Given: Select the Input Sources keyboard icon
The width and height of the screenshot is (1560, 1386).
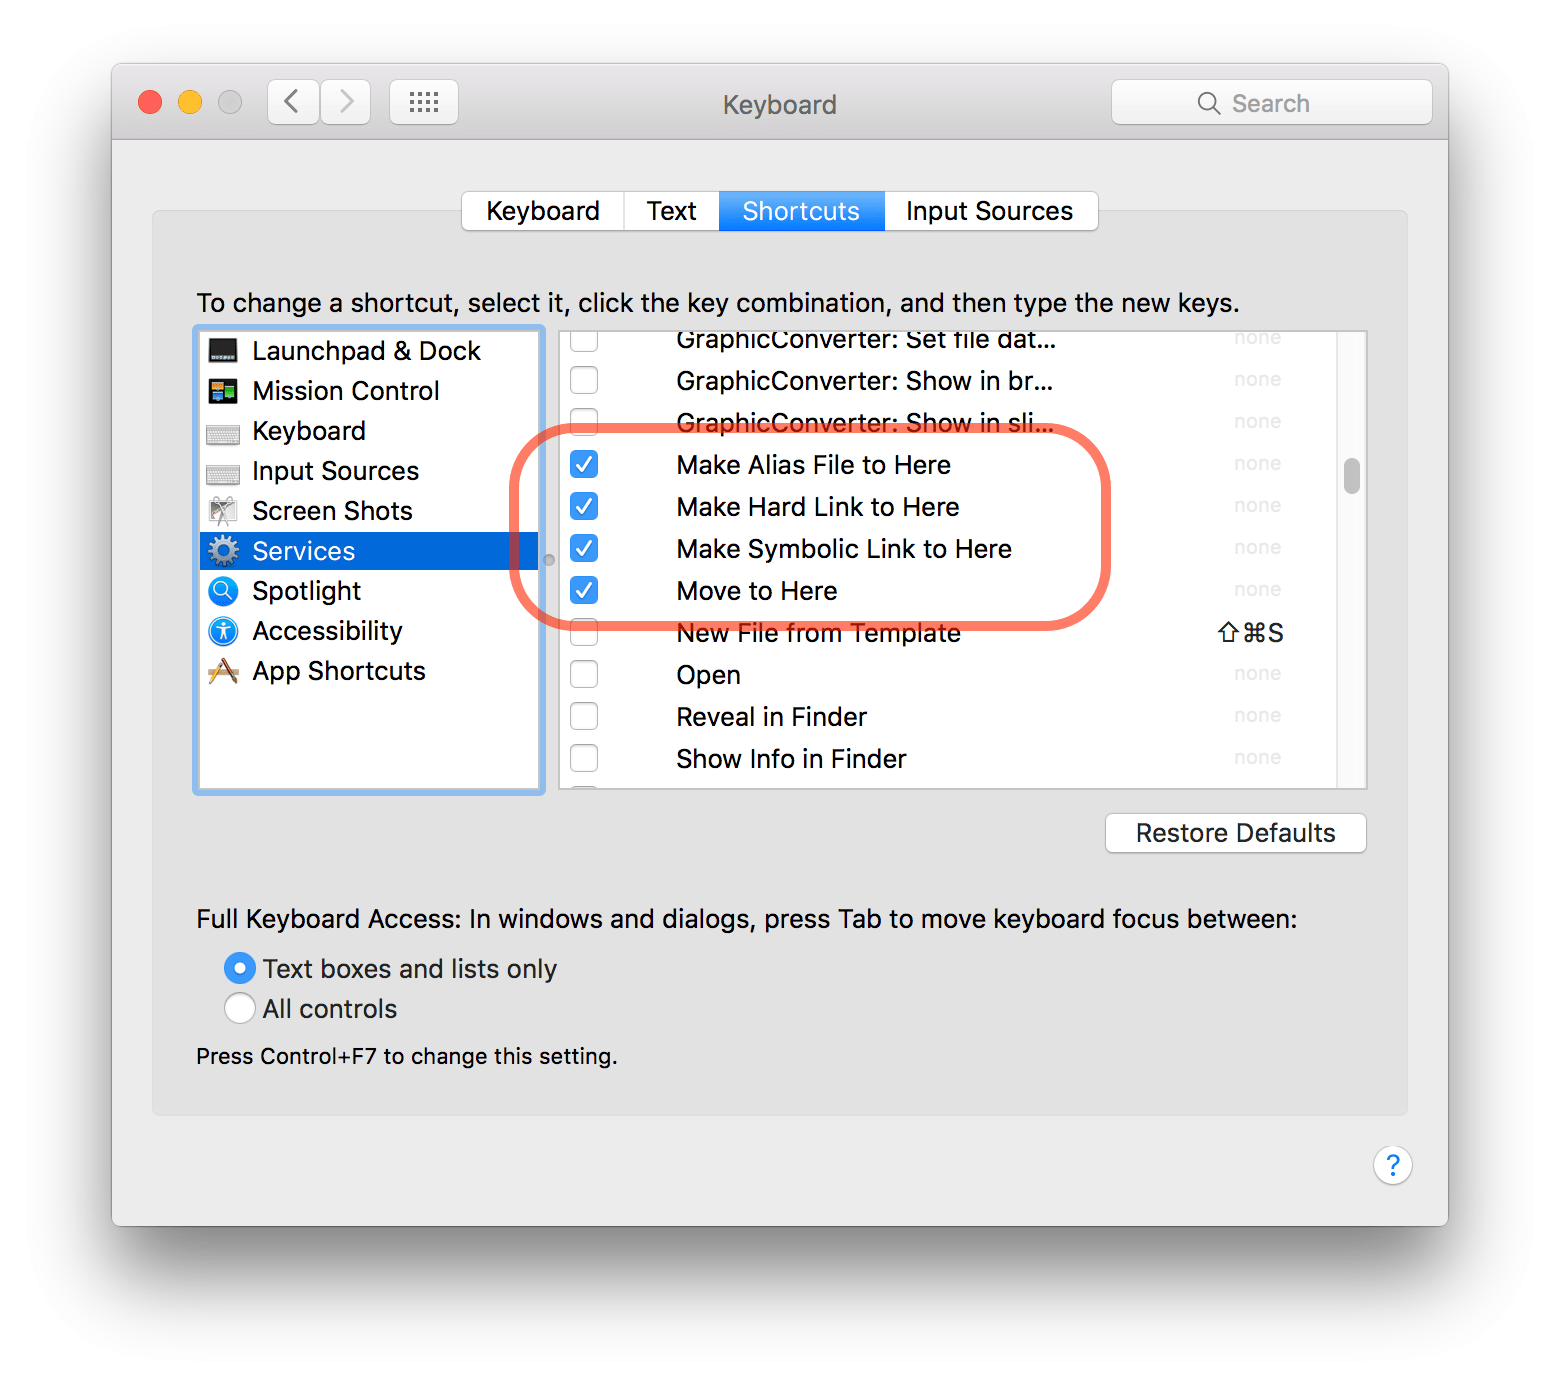Looking at the screenshot, I should pyautogui.click(x=222, y=471).
